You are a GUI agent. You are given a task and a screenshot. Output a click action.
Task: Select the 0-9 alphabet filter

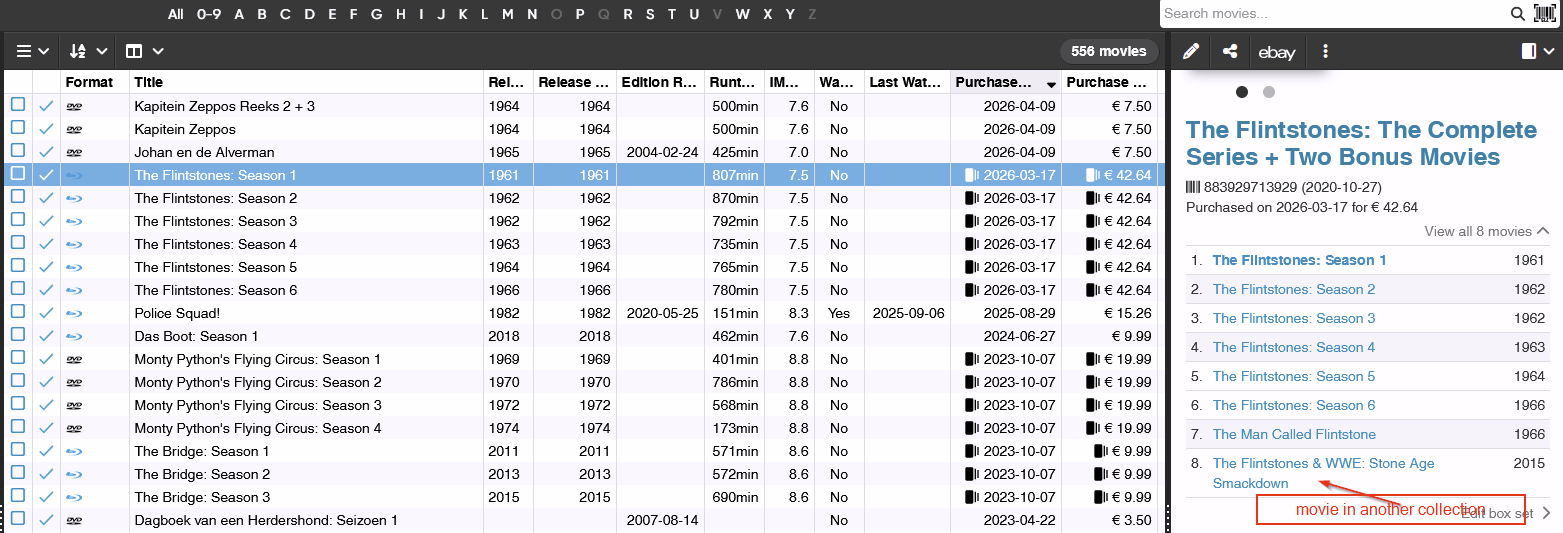209,14
